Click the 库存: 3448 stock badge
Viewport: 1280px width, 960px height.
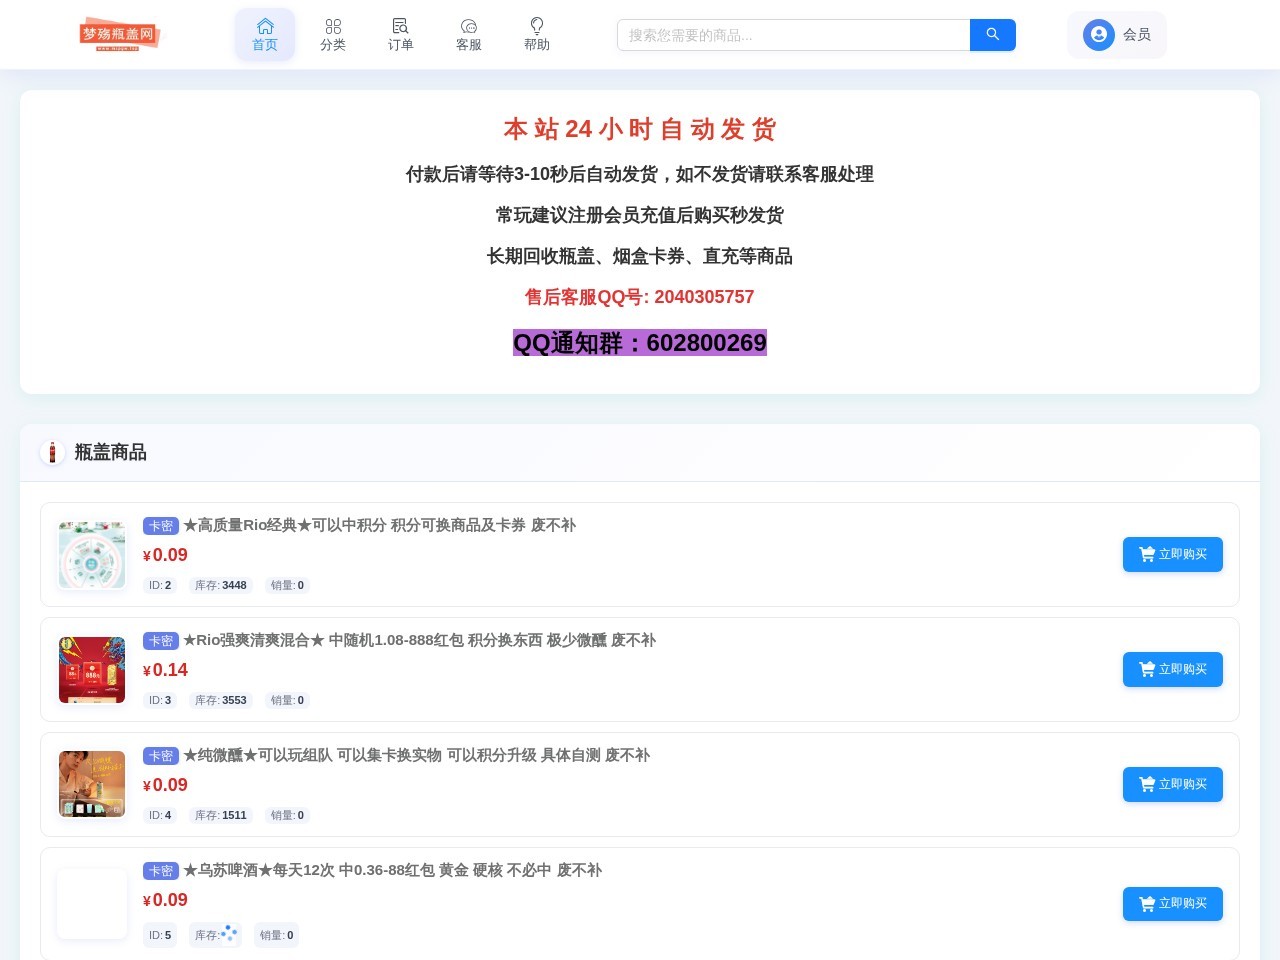point(221,585)
